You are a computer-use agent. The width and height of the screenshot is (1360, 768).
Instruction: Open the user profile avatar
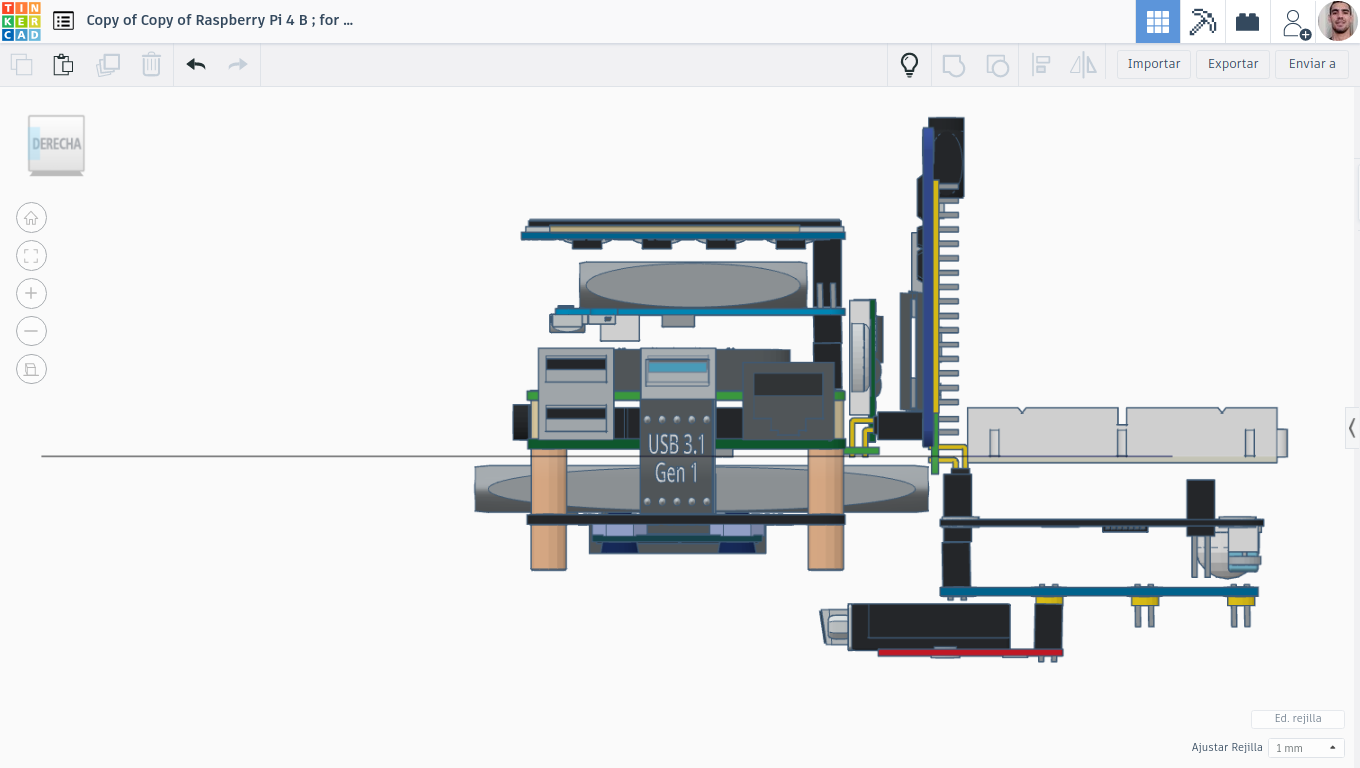pos(1338,21)
